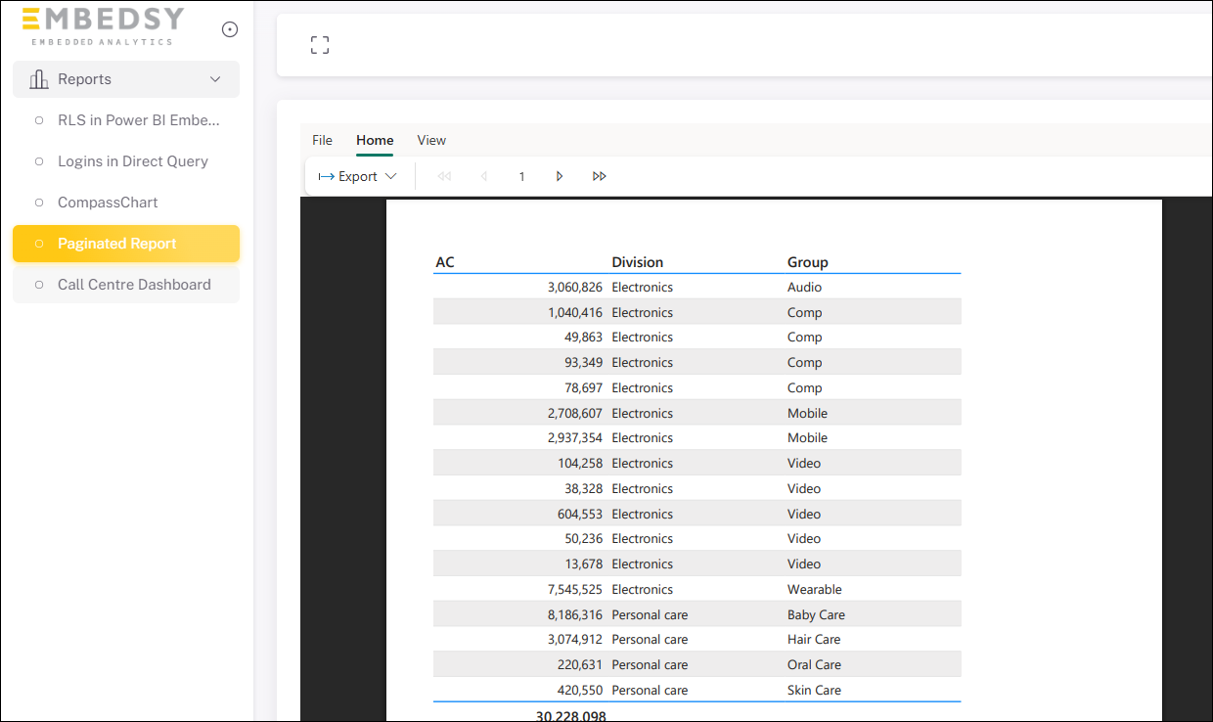
Task: Collapse the Reports section chevron
Action: click(215, 78)
